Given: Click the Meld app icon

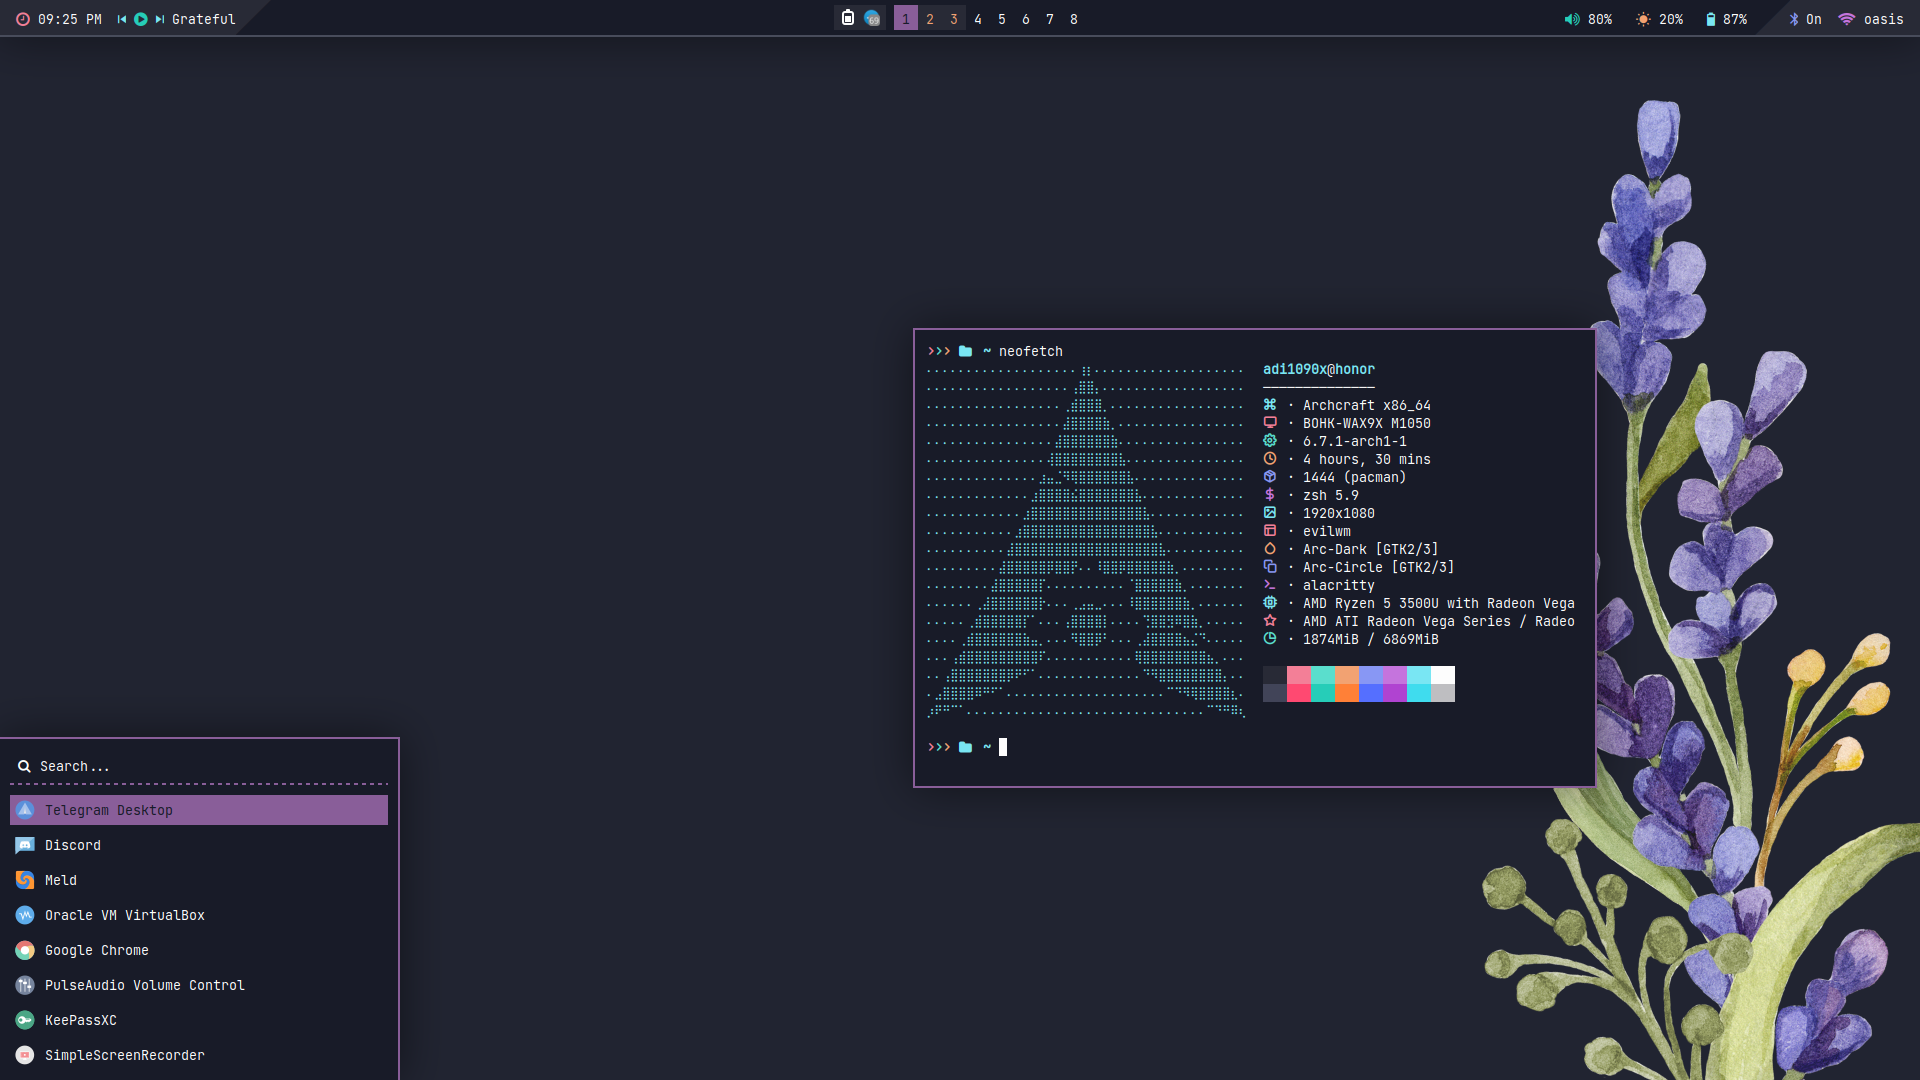Looking at the screenshot, I should (x=25, y=880).
